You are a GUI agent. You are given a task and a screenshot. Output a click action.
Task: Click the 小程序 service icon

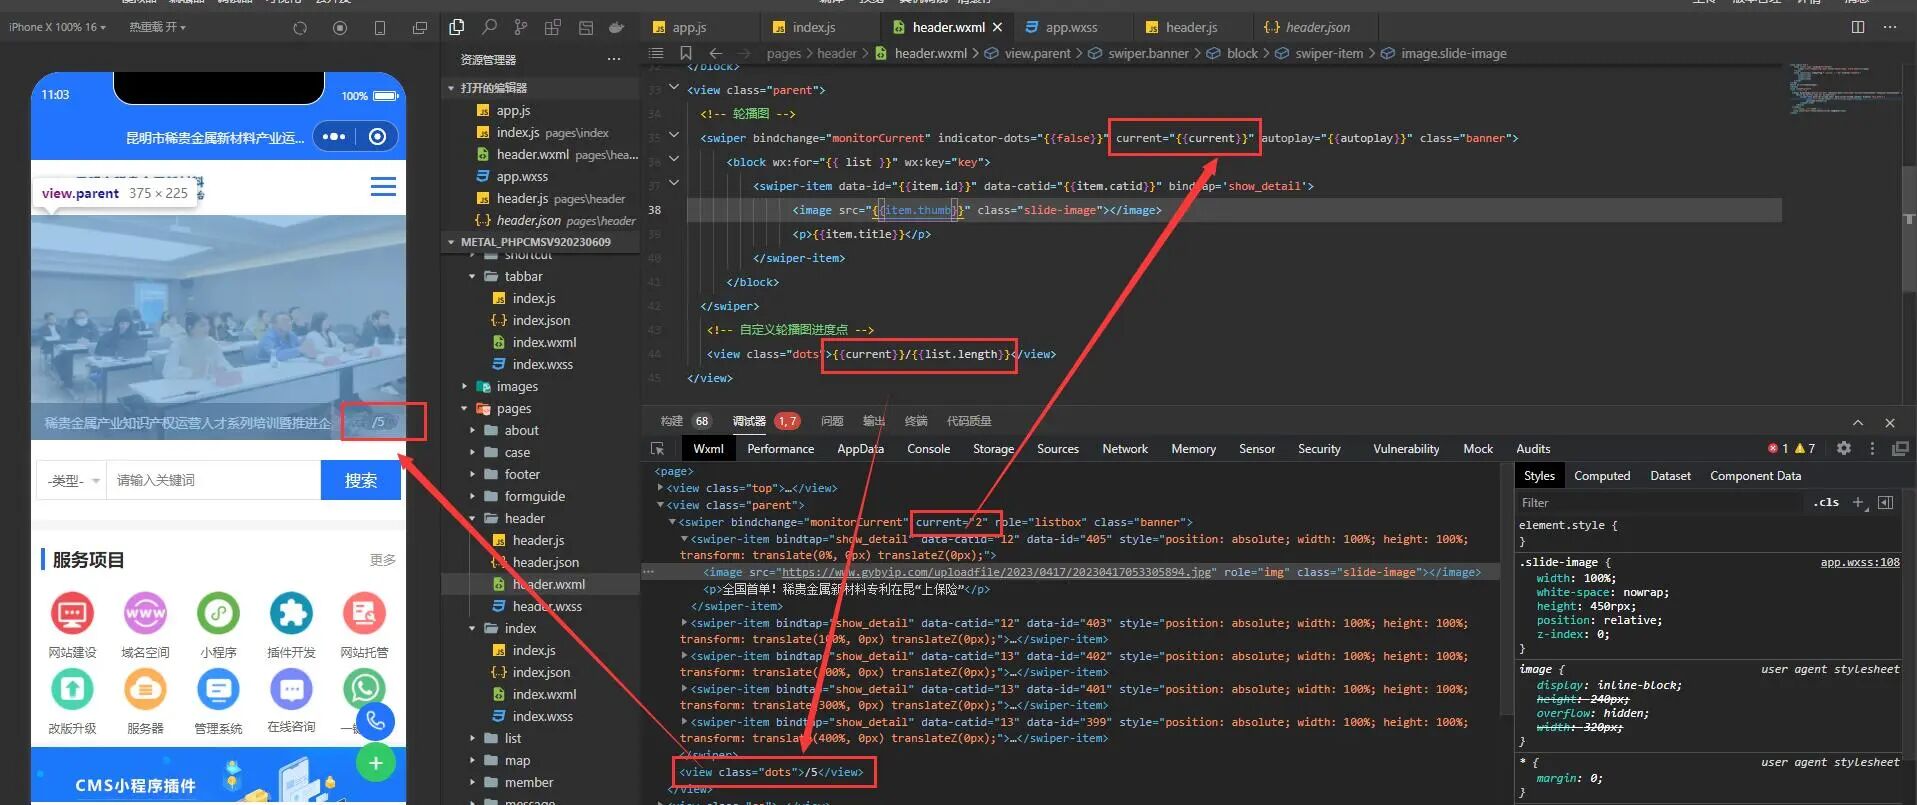click(218, 613)
